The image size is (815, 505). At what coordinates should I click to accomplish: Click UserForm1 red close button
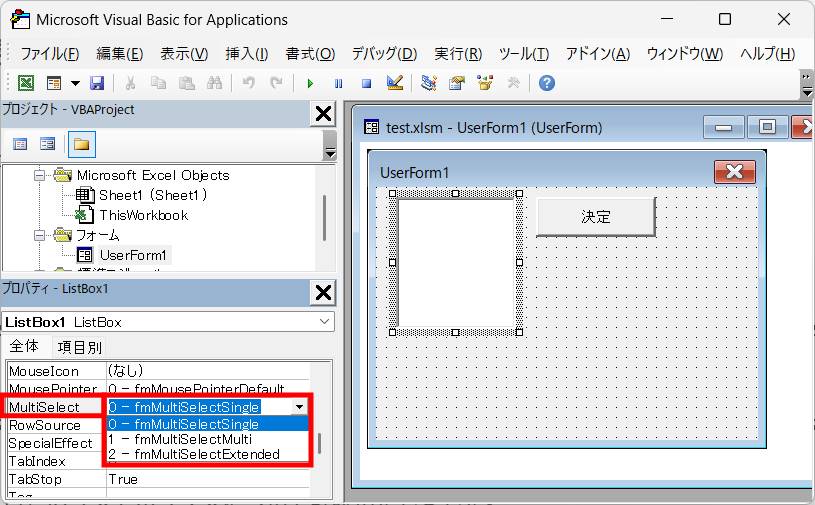734,172
